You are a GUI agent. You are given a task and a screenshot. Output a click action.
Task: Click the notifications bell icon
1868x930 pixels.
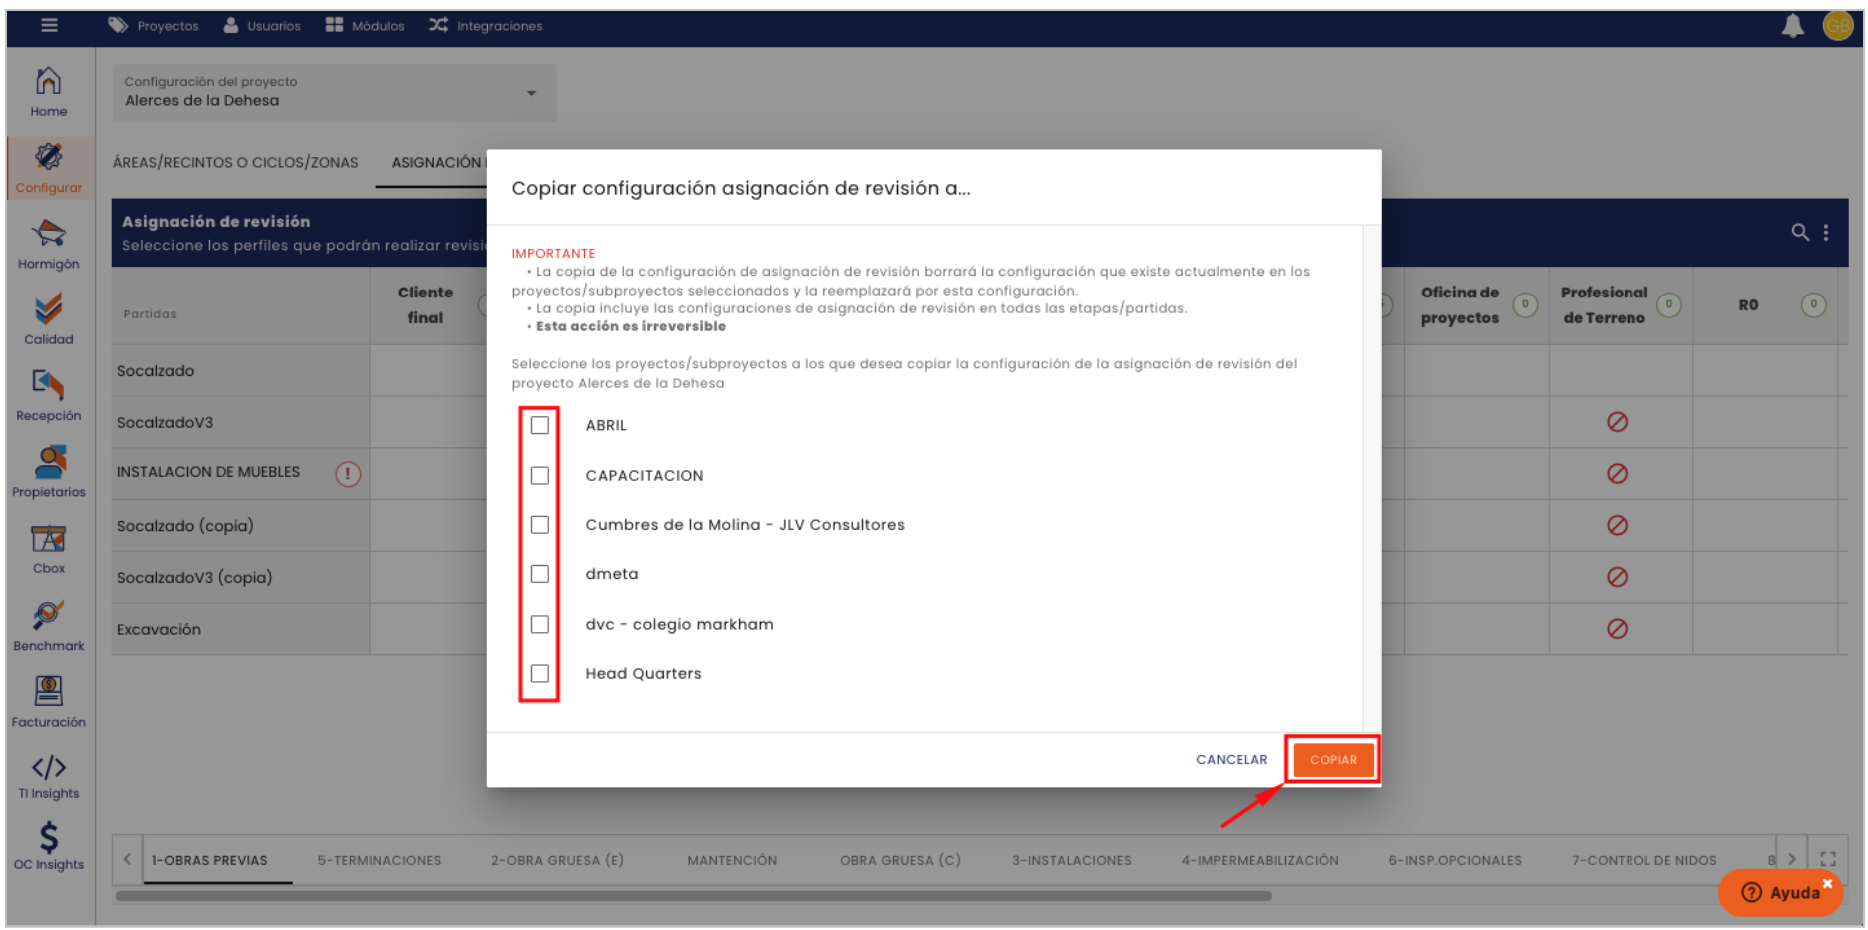click(x=1792, y=26)
